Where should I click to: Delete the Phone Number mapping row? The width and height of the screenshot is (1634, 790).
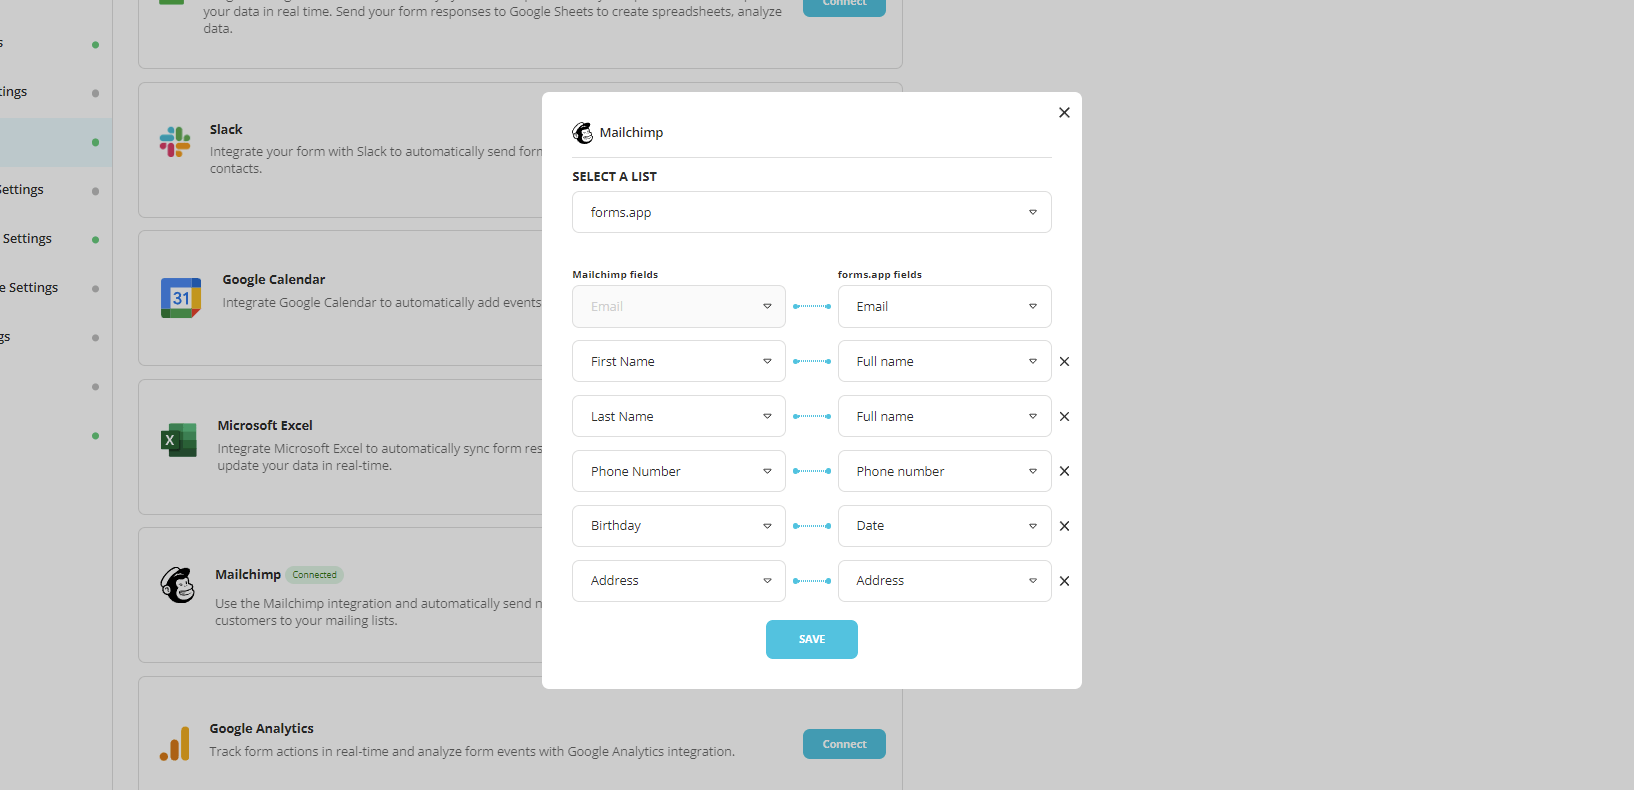(x=1064, y=471)
